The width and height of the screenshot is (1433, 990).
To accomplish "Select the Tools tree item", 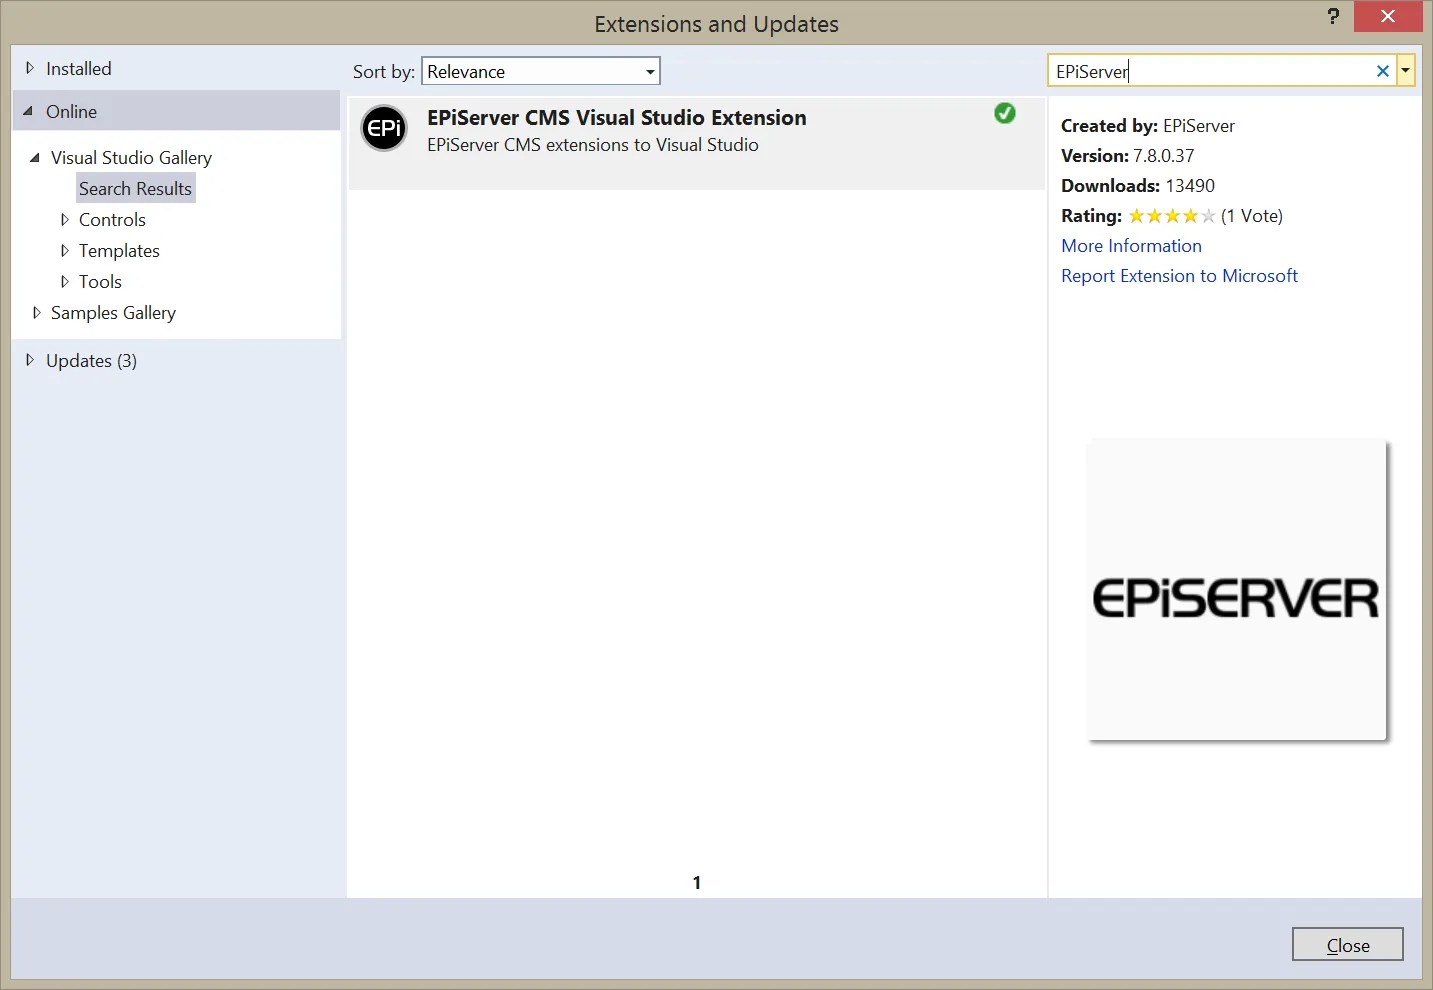I will [100, 281].
